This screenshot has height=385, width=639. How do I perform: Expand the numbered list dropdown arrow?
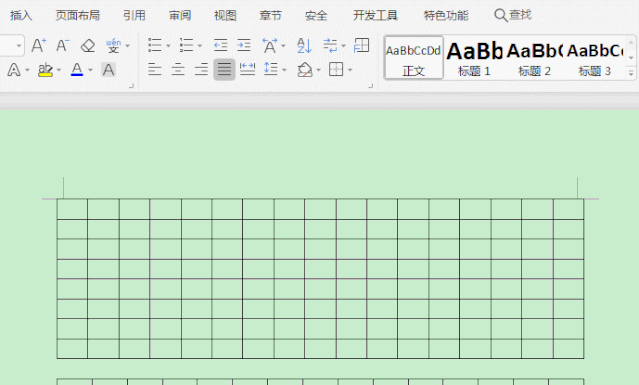pyautogui.click(x=200, y=46)
